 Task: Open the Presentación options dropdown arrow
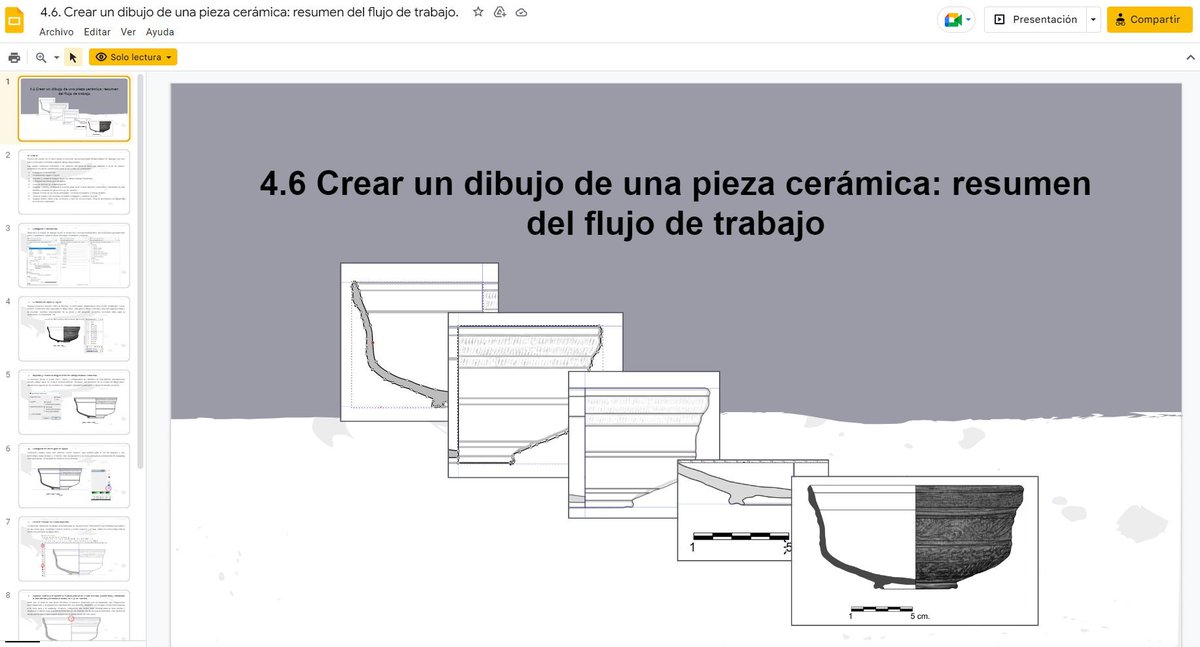coord(1093,18)
